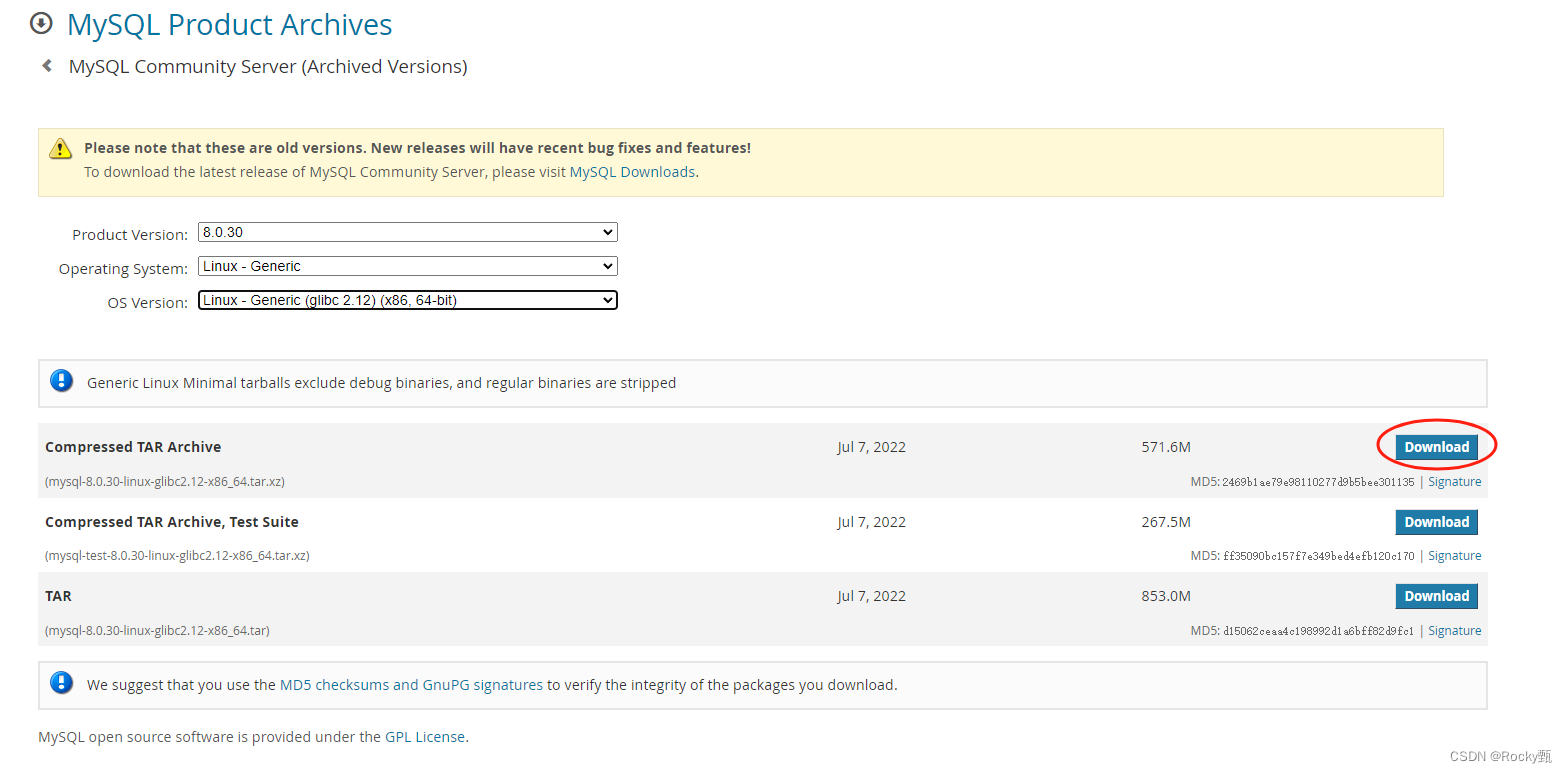1567x773 pixels.
Task: Click filename mysql-8.0.30-linux-glibc2.12-x86_64.tar
Action: (x=157, y=631)
